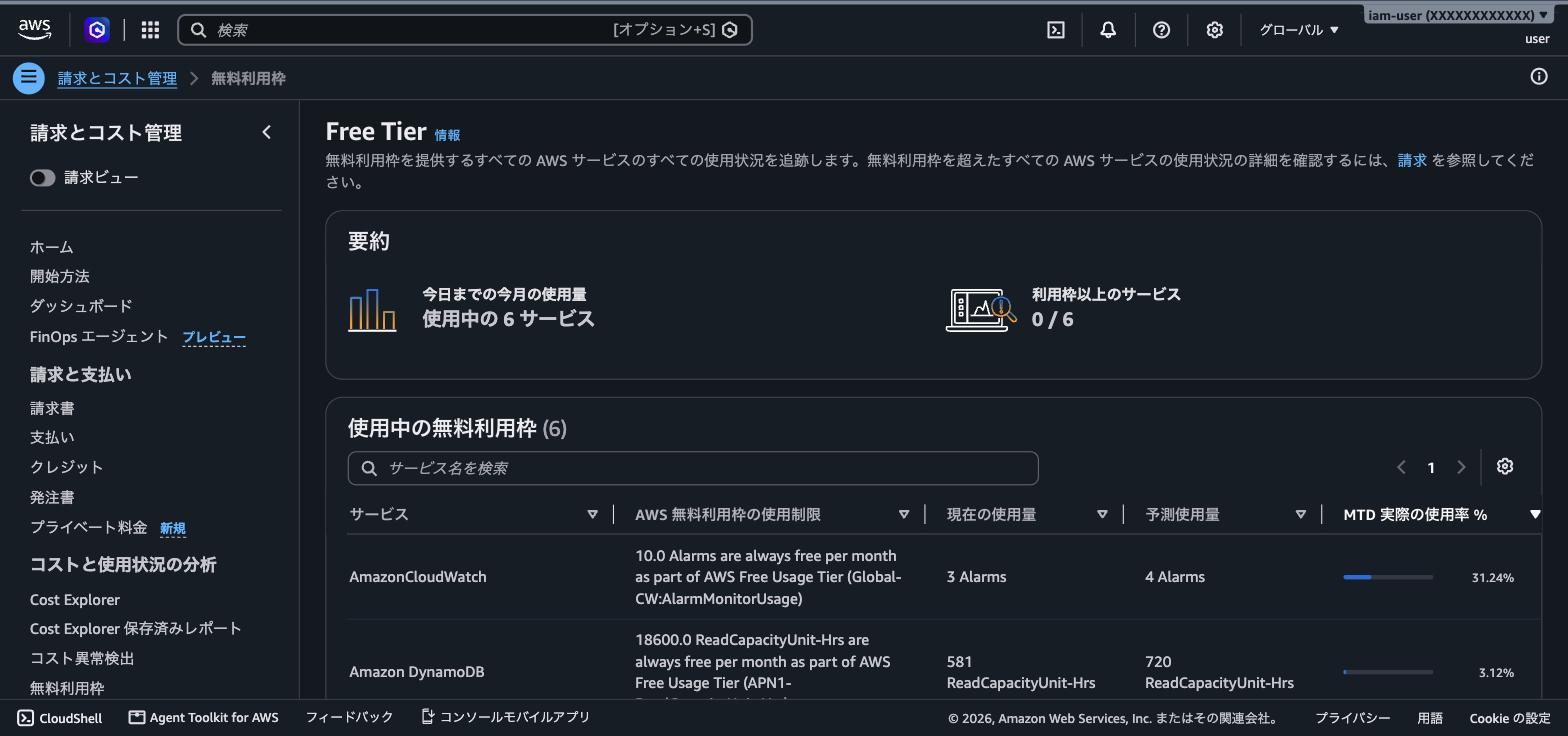Open the settings gear in the top bar
Screen dimensions: 1568x736
(1214, 30)
